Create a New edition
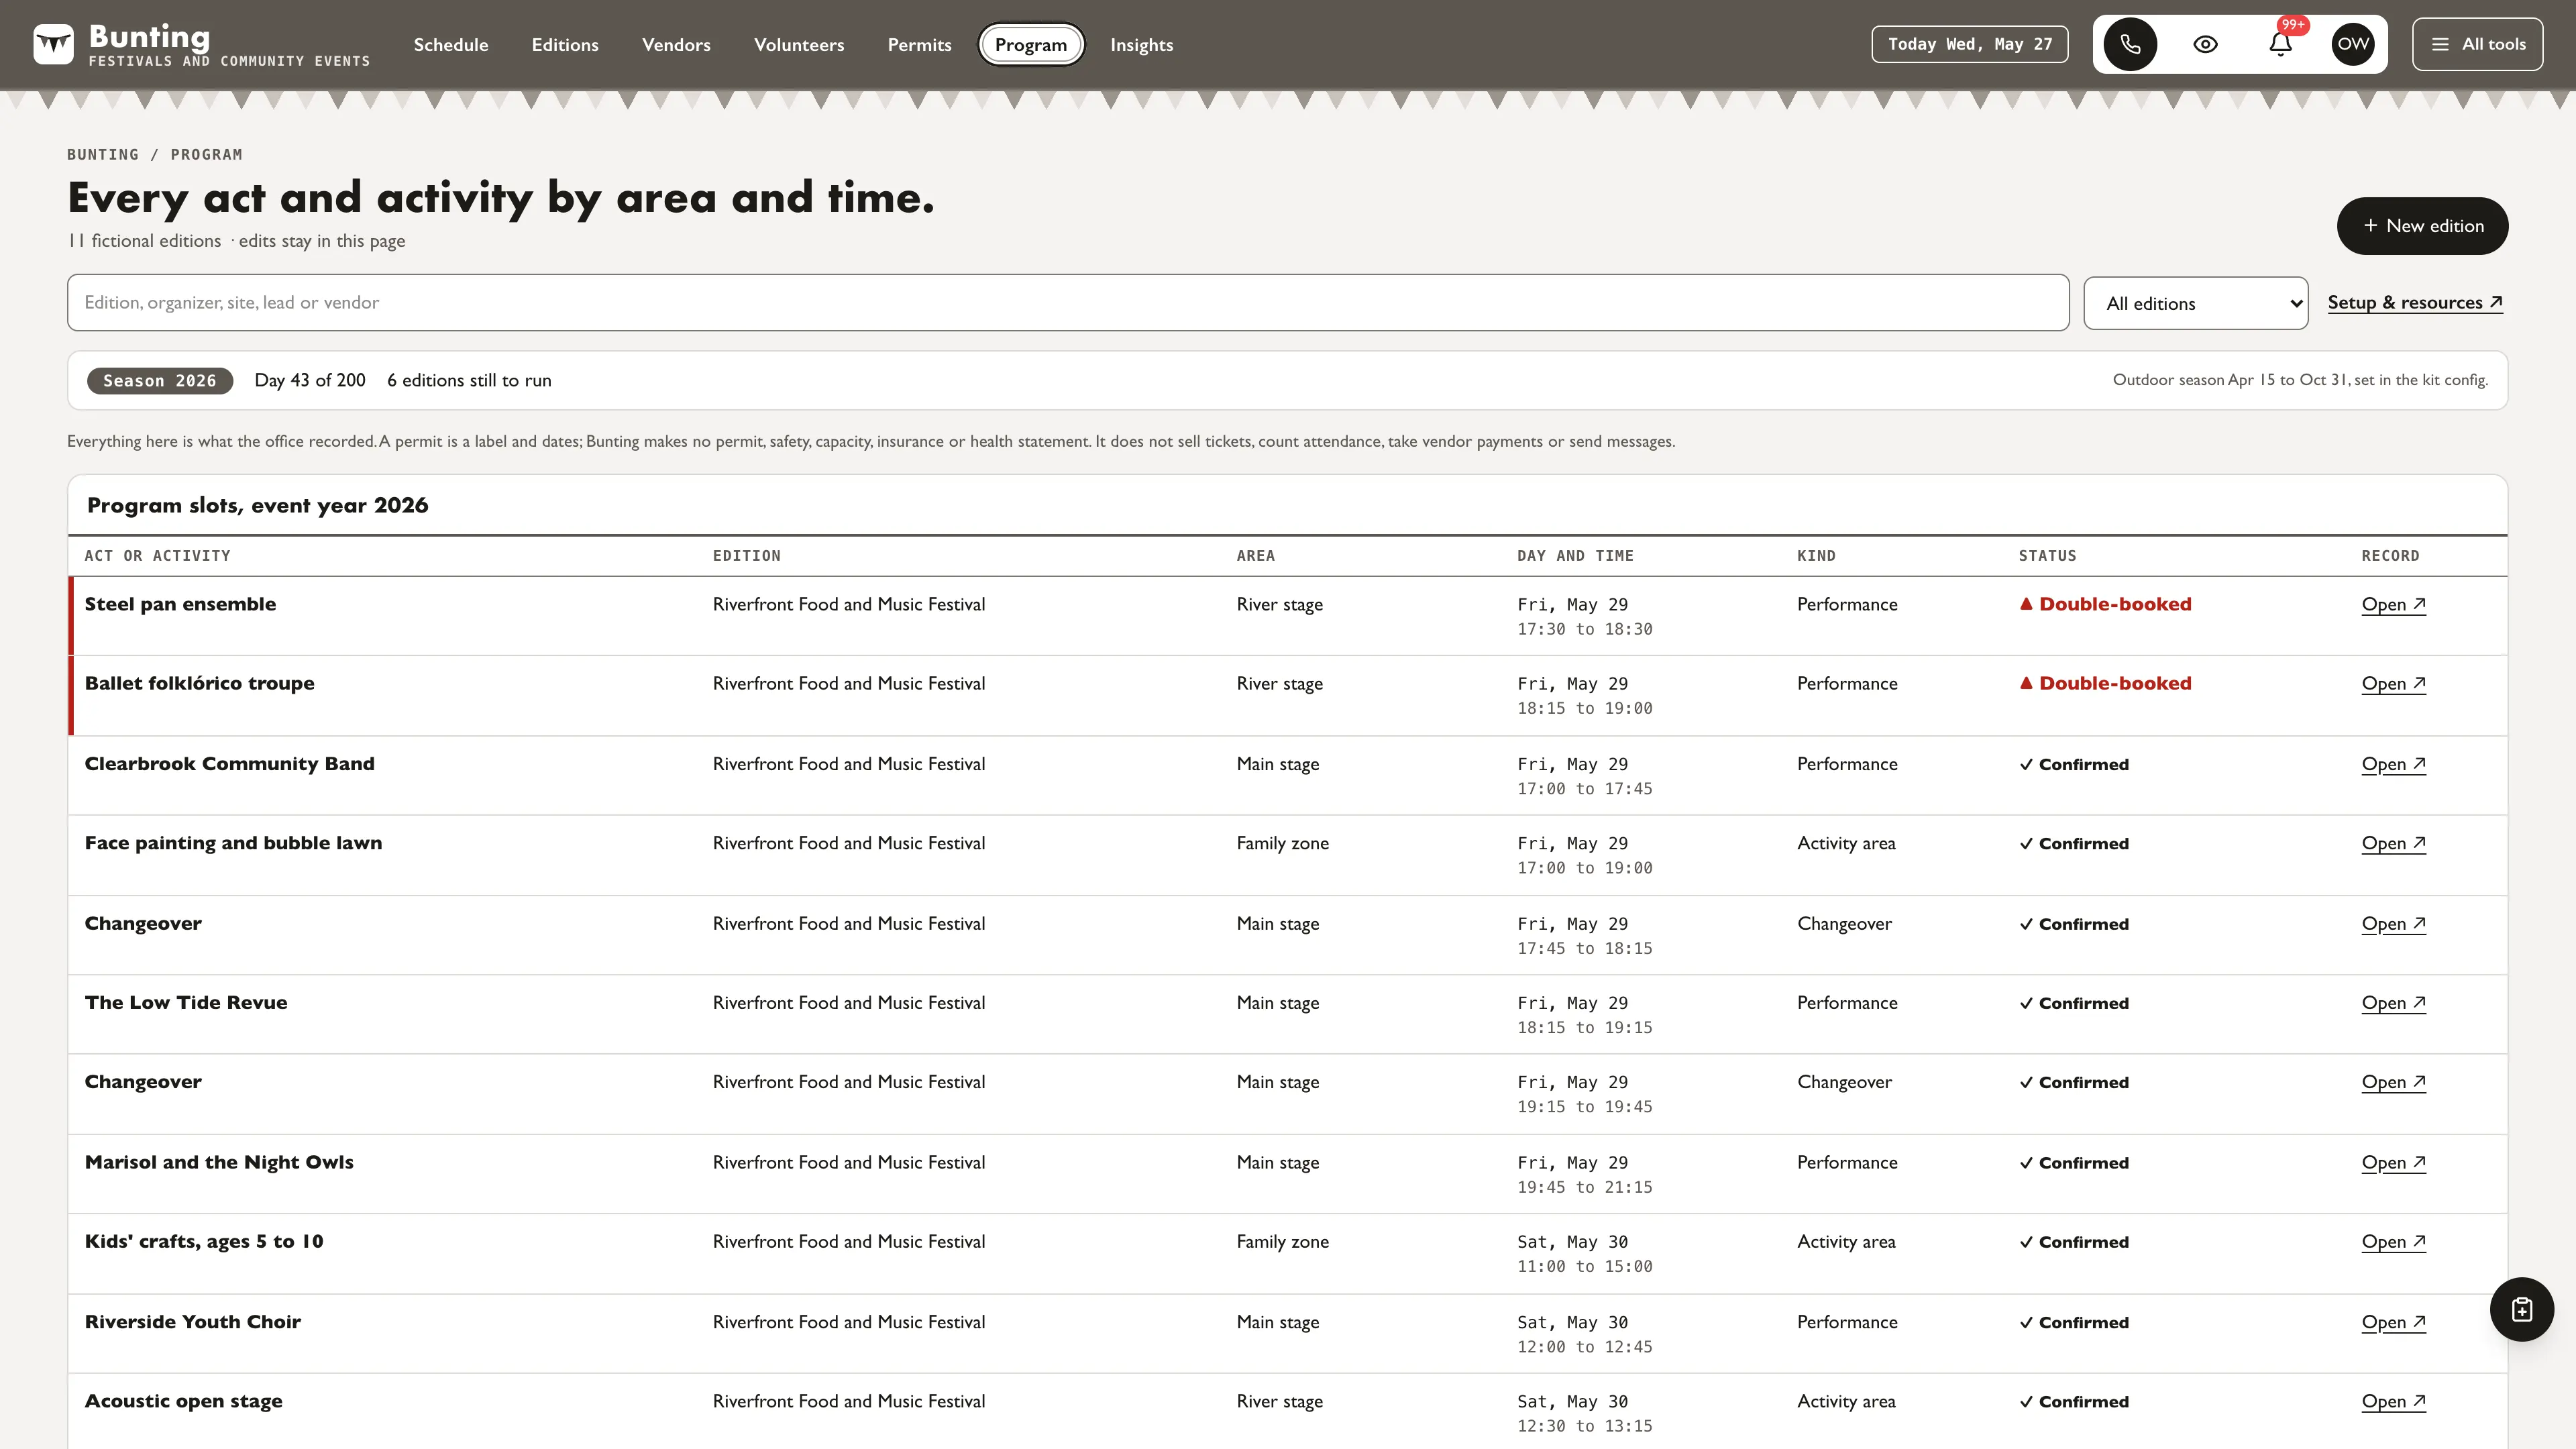 2422,226
